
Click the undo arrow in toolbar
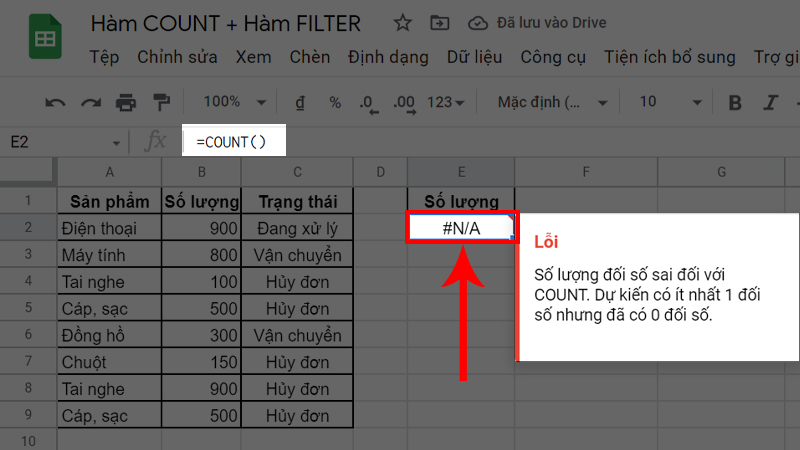(x=56, y=102)
